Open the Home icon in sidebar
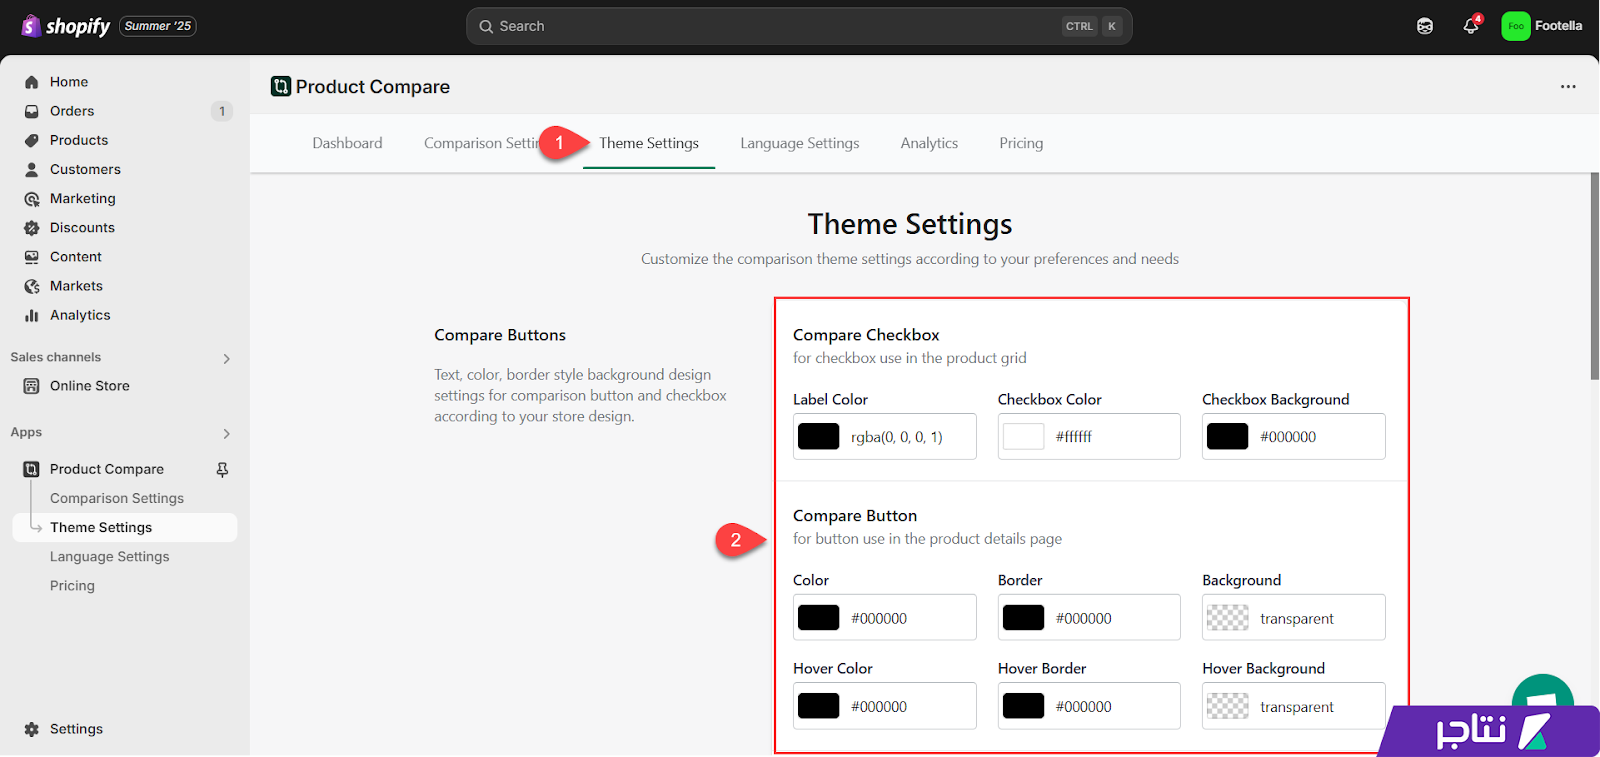The width and height of the screenshot is (1600, 757). [x=32, y=82]
